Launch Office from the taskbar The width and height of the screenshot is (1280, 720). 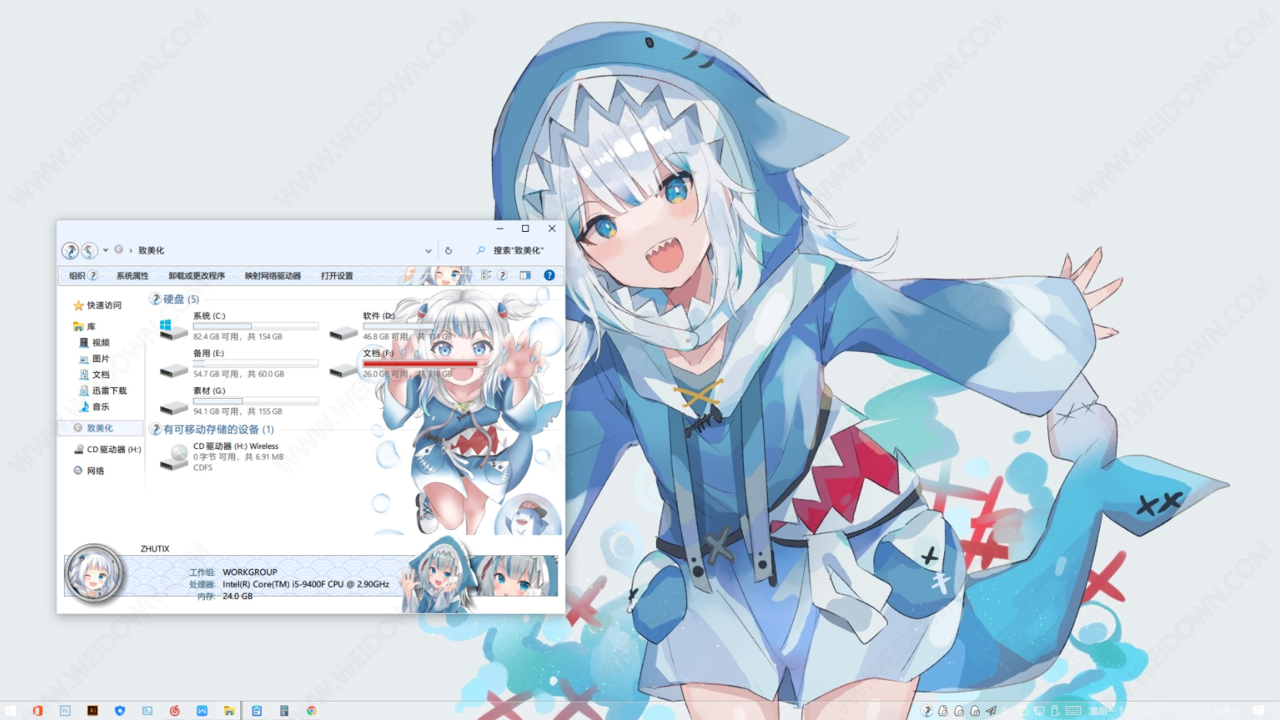[37, 711]
